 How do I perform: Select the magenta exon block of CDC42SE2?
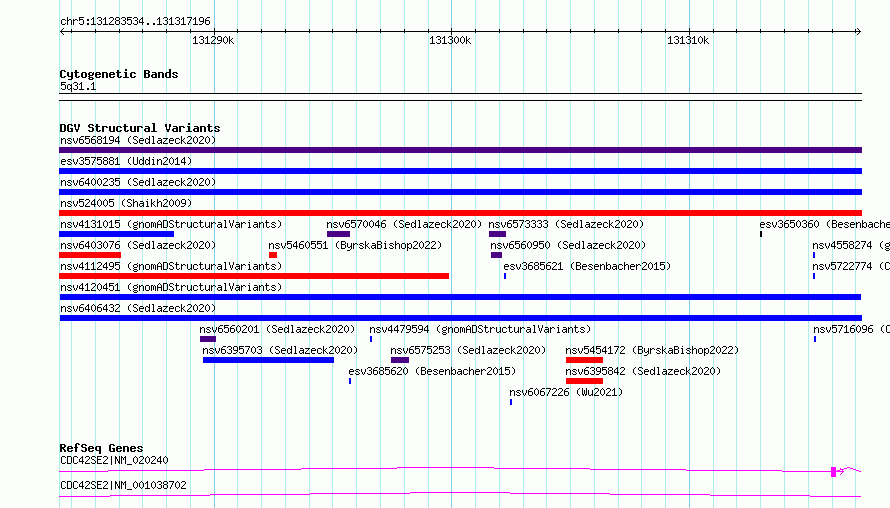[833, 472]
